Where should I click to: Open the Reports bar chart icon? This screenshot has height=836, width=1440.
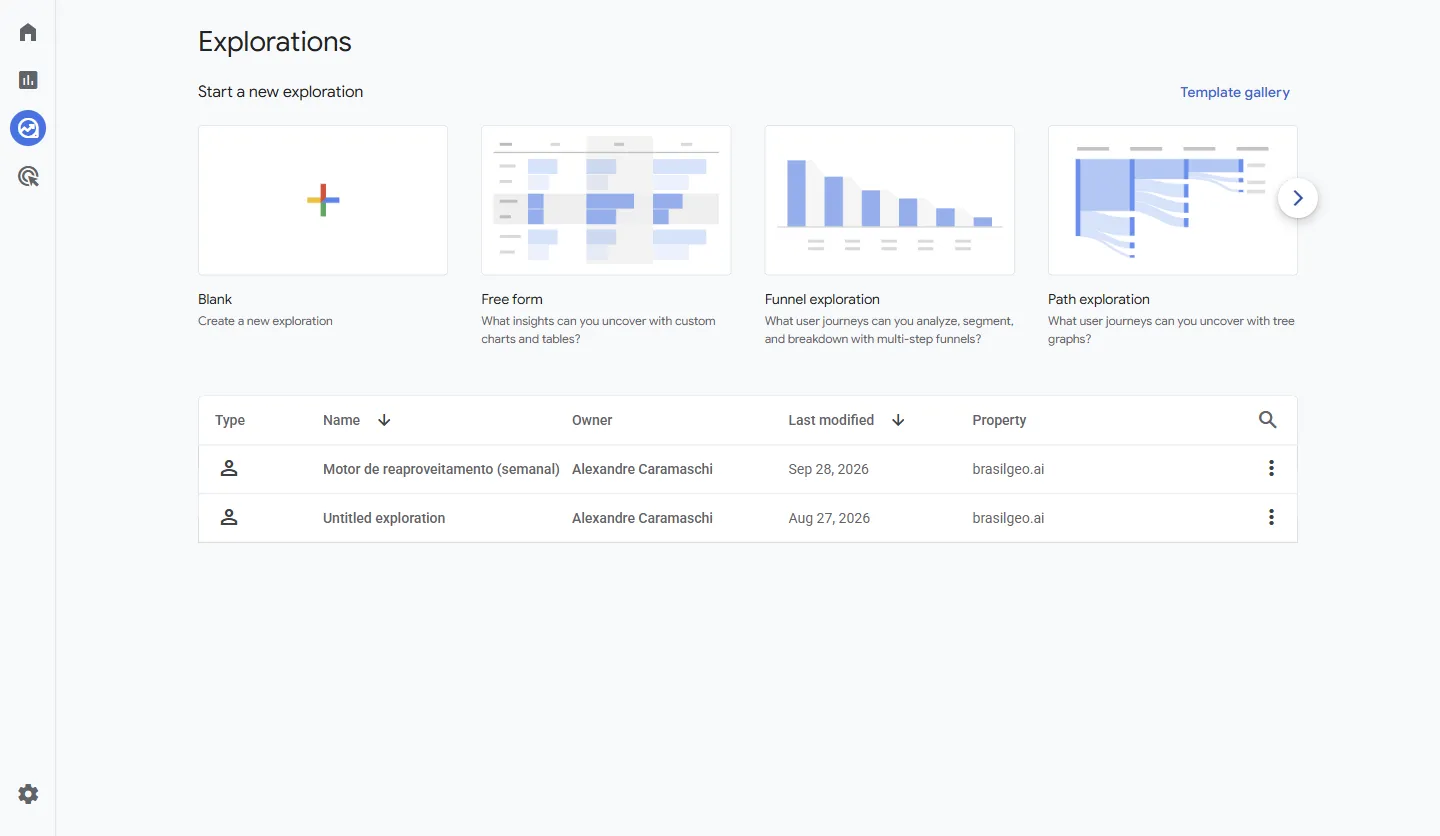coord(28,80)
